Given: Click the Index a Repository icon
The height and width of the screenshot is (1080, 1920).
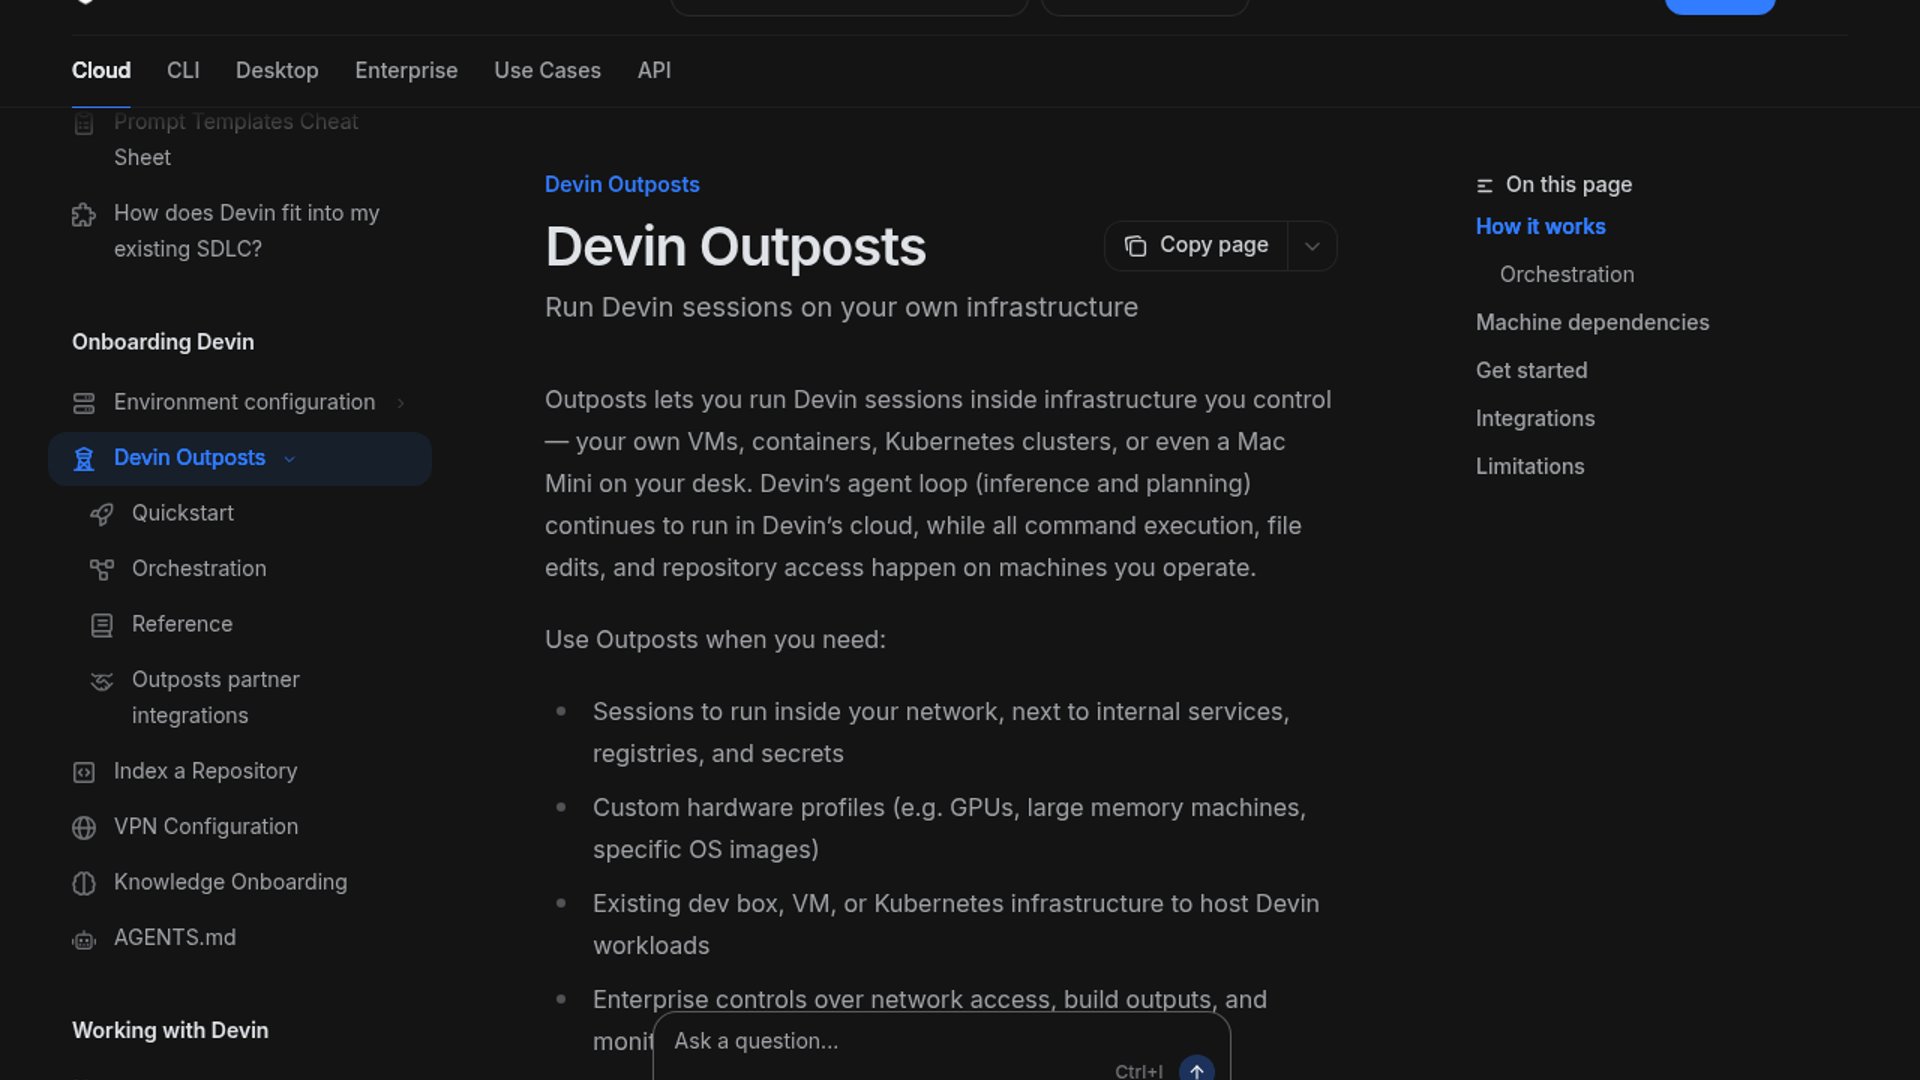Looking at the screenshot, I should [x=84, y=772].
